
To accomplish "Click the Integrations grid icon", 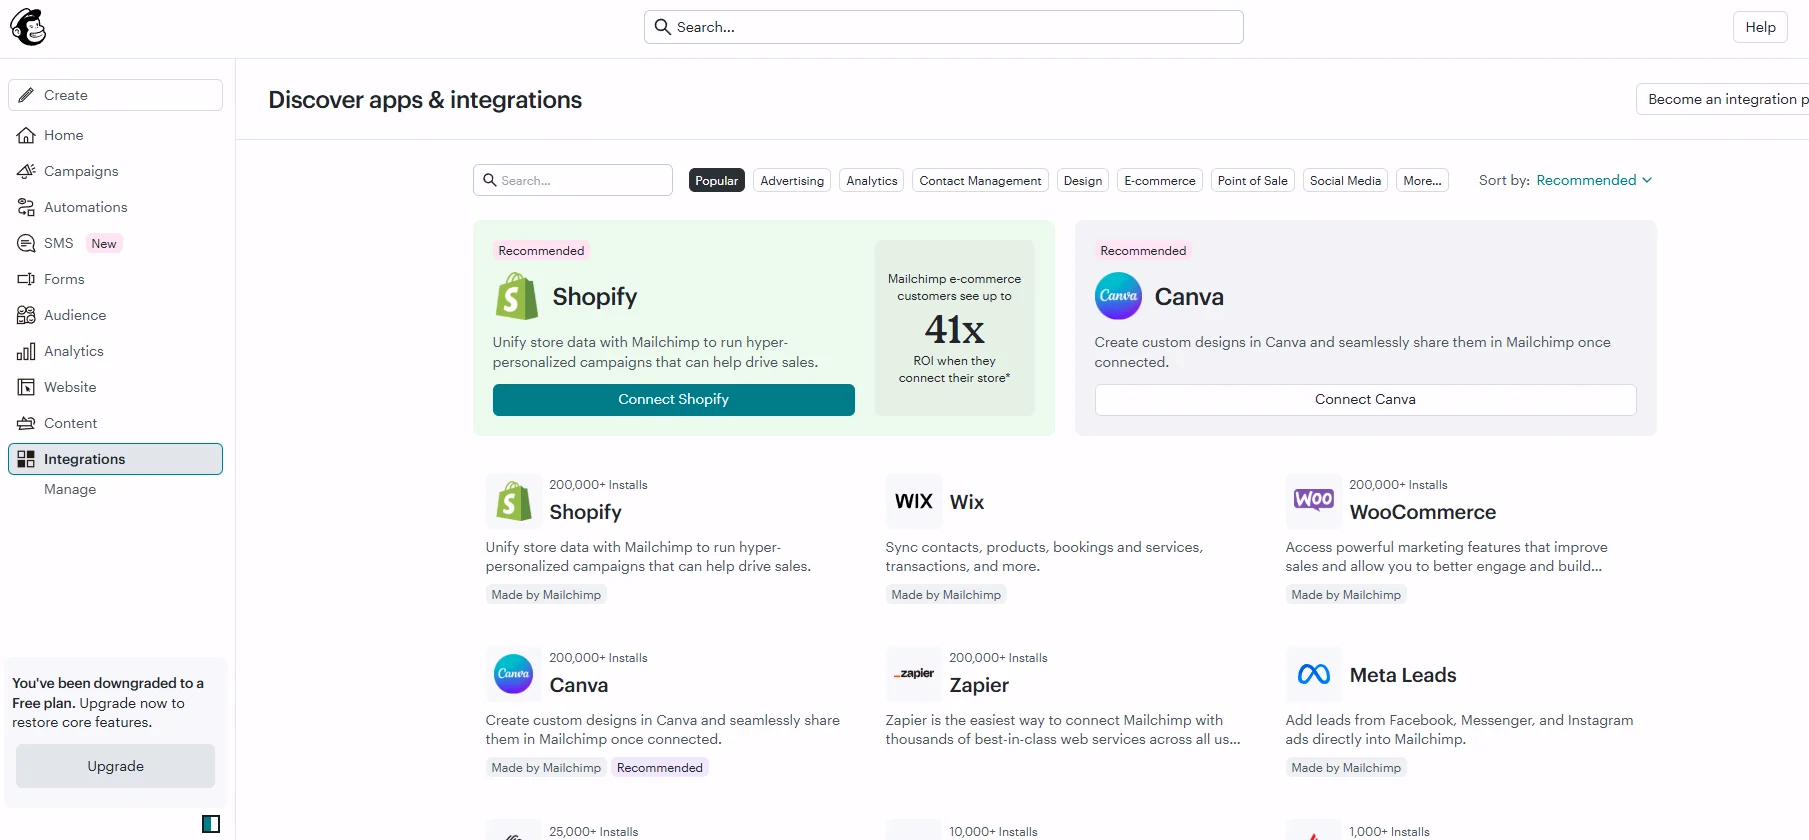I will point(26,459).
